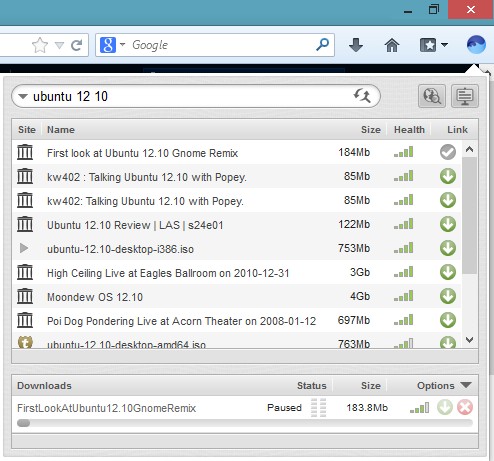This screenshot has height=461, width=494.
Task: Select FirstLookAtUbuntu12.10GnomeRemix download
Action: pyautogui.click(x=106, y=408)
